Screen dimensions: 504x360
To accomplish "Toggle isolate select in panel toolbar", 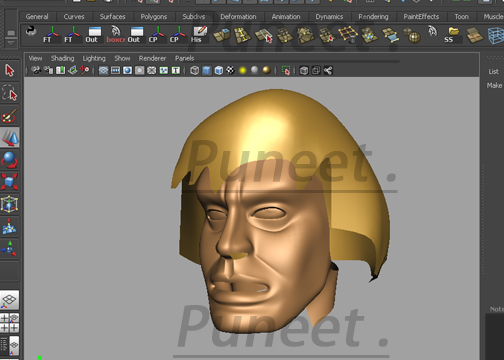I will pyautogui.click(x=286, y=70).
